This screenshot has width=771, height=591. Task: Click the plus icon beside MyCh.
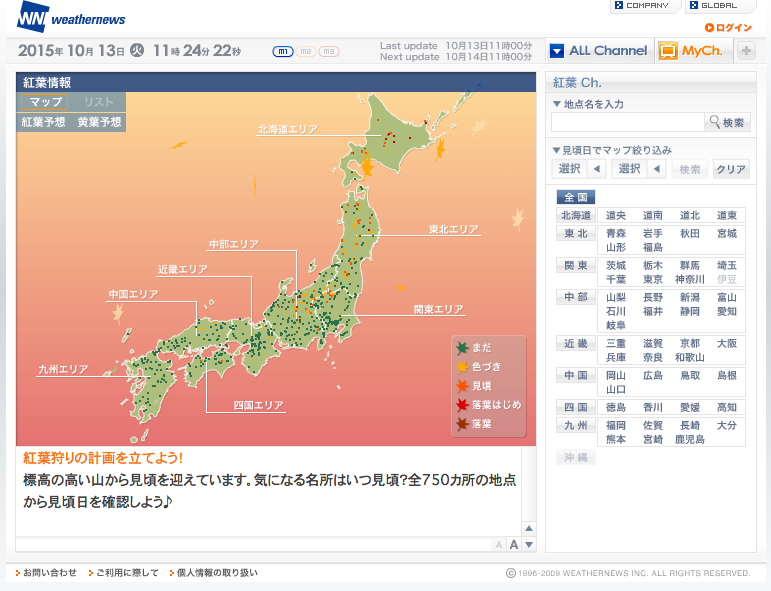[746, 51]
